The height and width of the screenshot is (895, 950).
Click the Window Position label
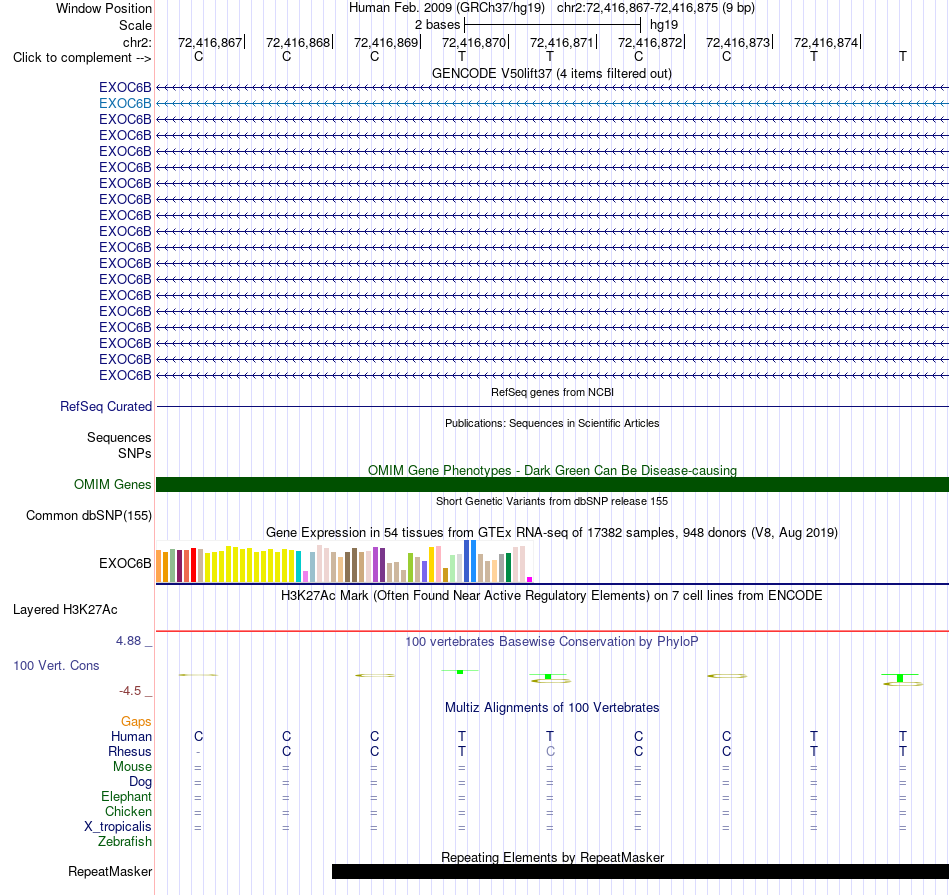pyautogui.click(x=104, y=8)
